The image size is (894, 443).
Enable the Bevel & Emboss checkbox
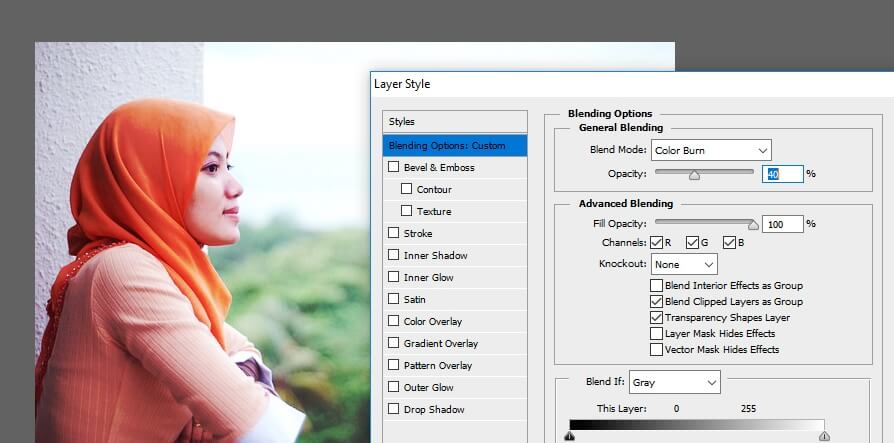tap(394, 168)
